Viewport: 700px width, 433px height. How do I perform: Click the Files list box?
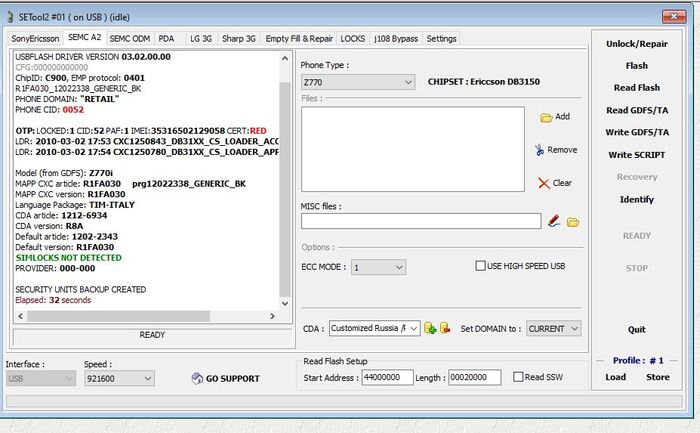[413, 149]
